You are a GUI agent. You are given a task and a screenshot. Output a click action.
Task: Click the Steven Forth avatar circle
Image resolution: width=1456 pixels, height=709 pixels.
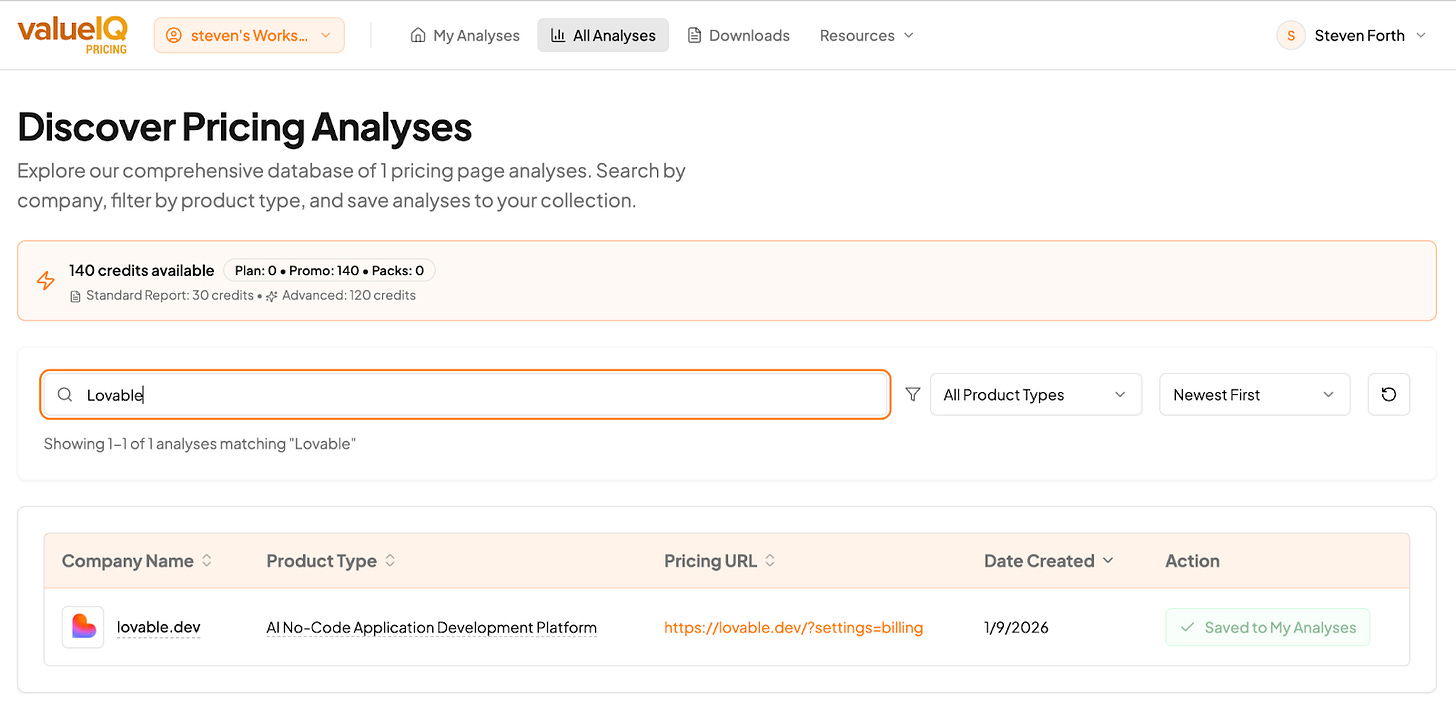pyautogui.click(x=1291, y=35)
